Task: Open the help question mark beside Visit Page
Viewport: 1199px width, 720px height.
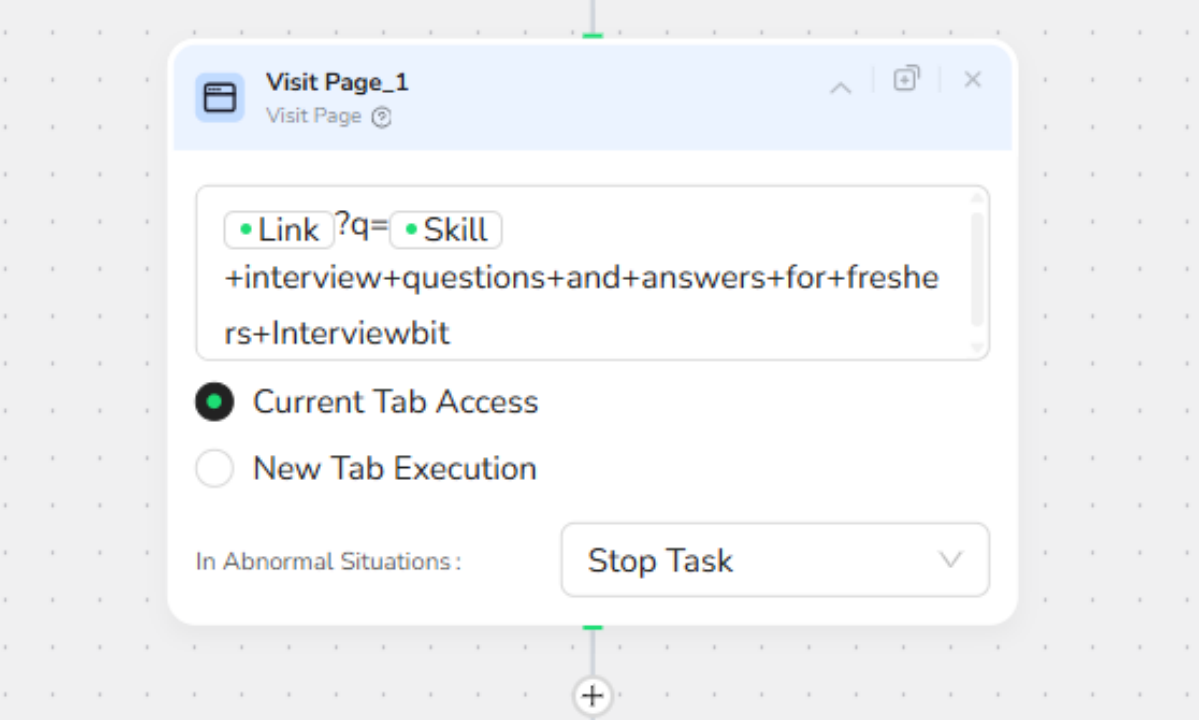Action: (381, 117)
